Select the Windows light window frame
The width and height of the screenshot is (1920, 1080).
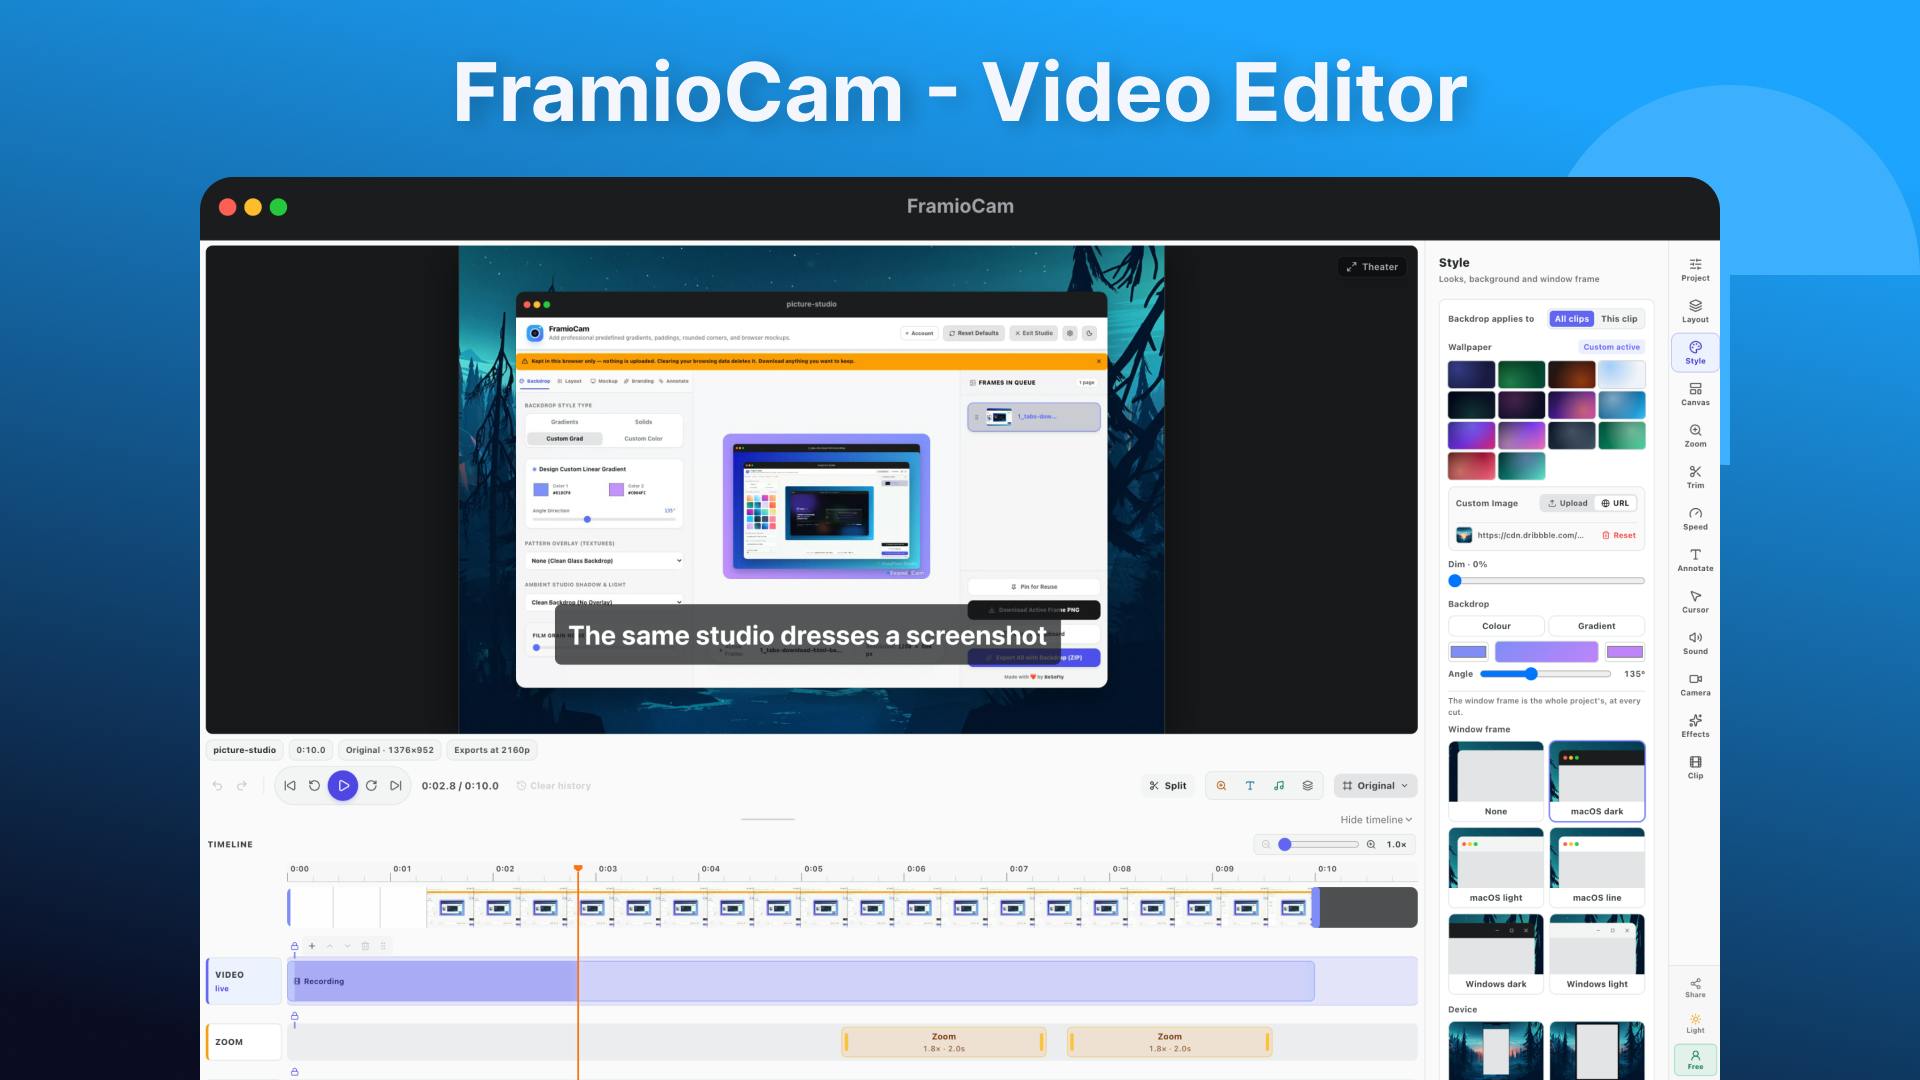pos(1597,953)
